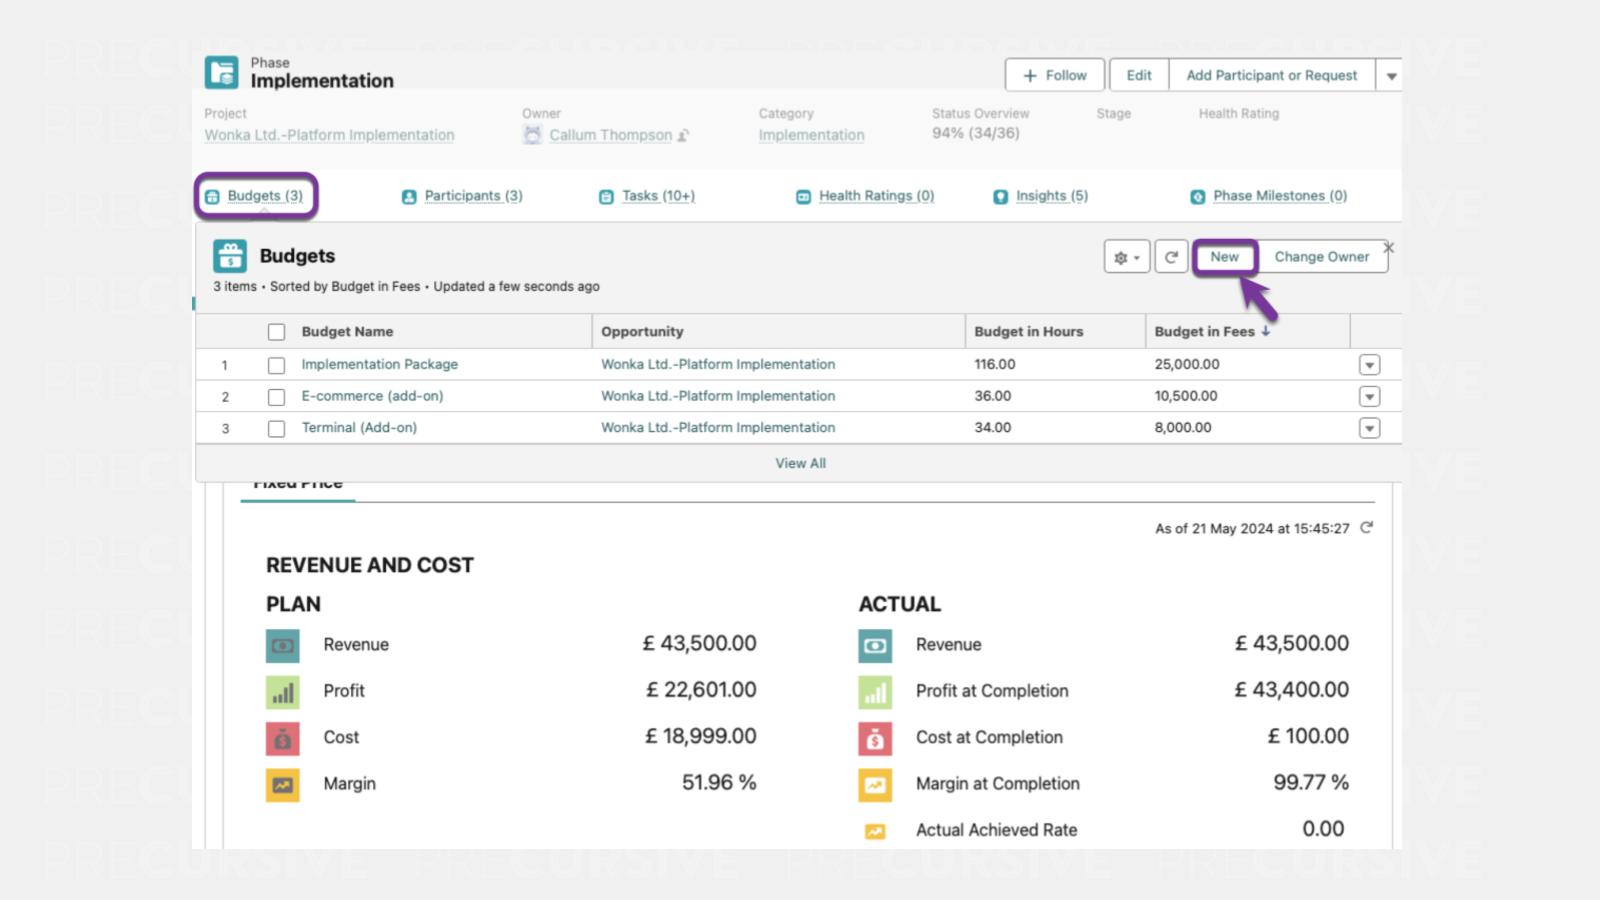Click the Insights related list icon

1000,197
